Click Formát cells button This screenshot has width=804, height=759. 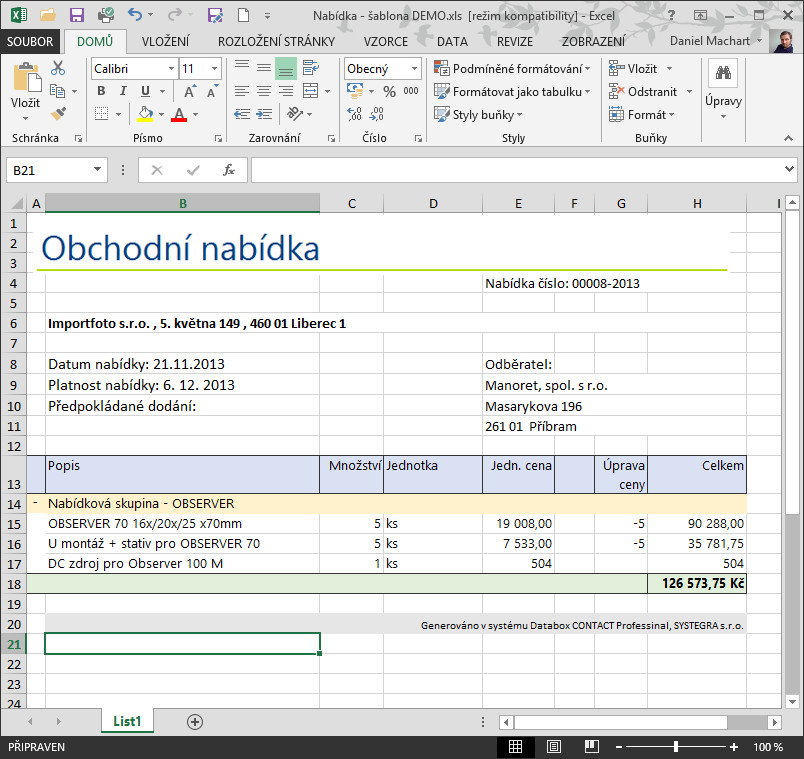(x=641, y=114)
